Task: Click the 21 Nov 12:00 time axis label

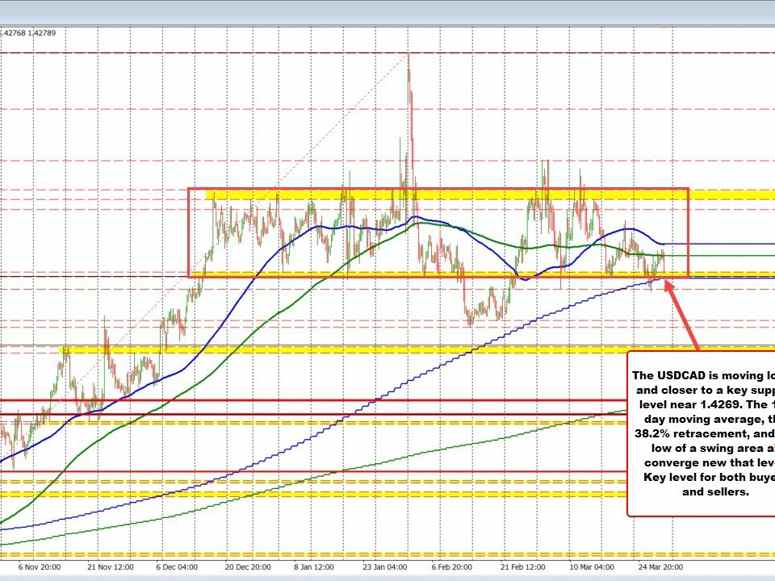Action: pyautogui.click(x=110, y=567)
